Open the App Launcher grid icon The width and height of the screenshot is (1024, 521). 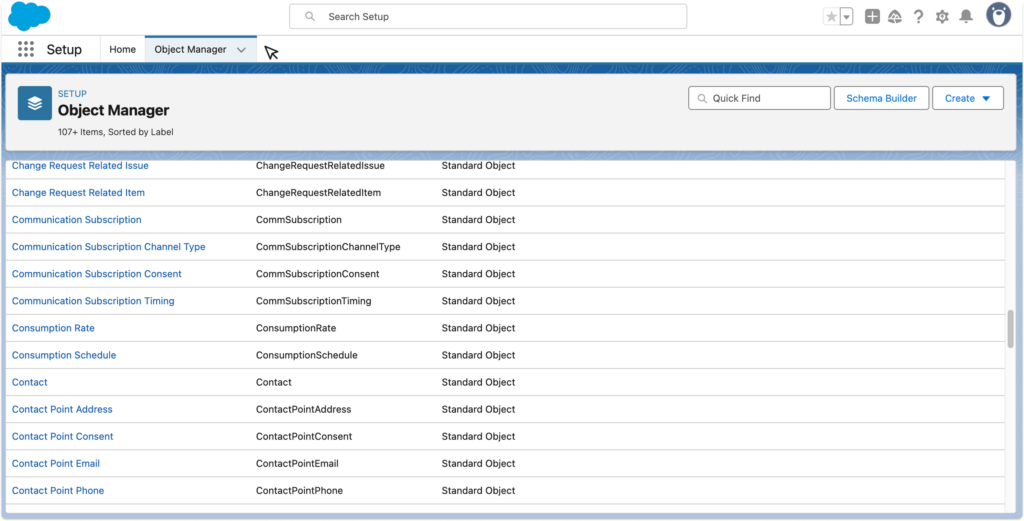[26, 49]
